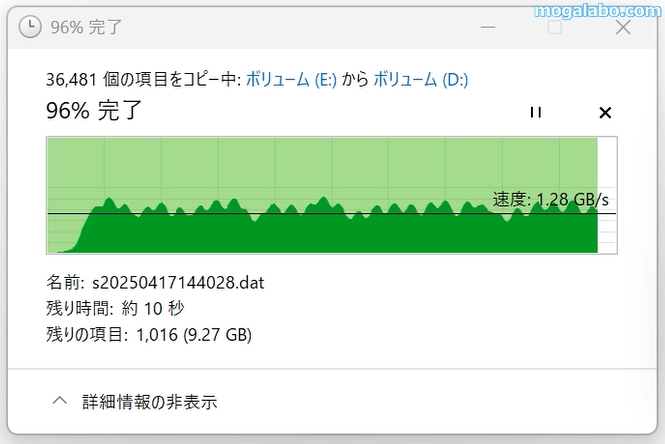Pause the file copy operation
This screenshot has height=444, width=665.
536,112
